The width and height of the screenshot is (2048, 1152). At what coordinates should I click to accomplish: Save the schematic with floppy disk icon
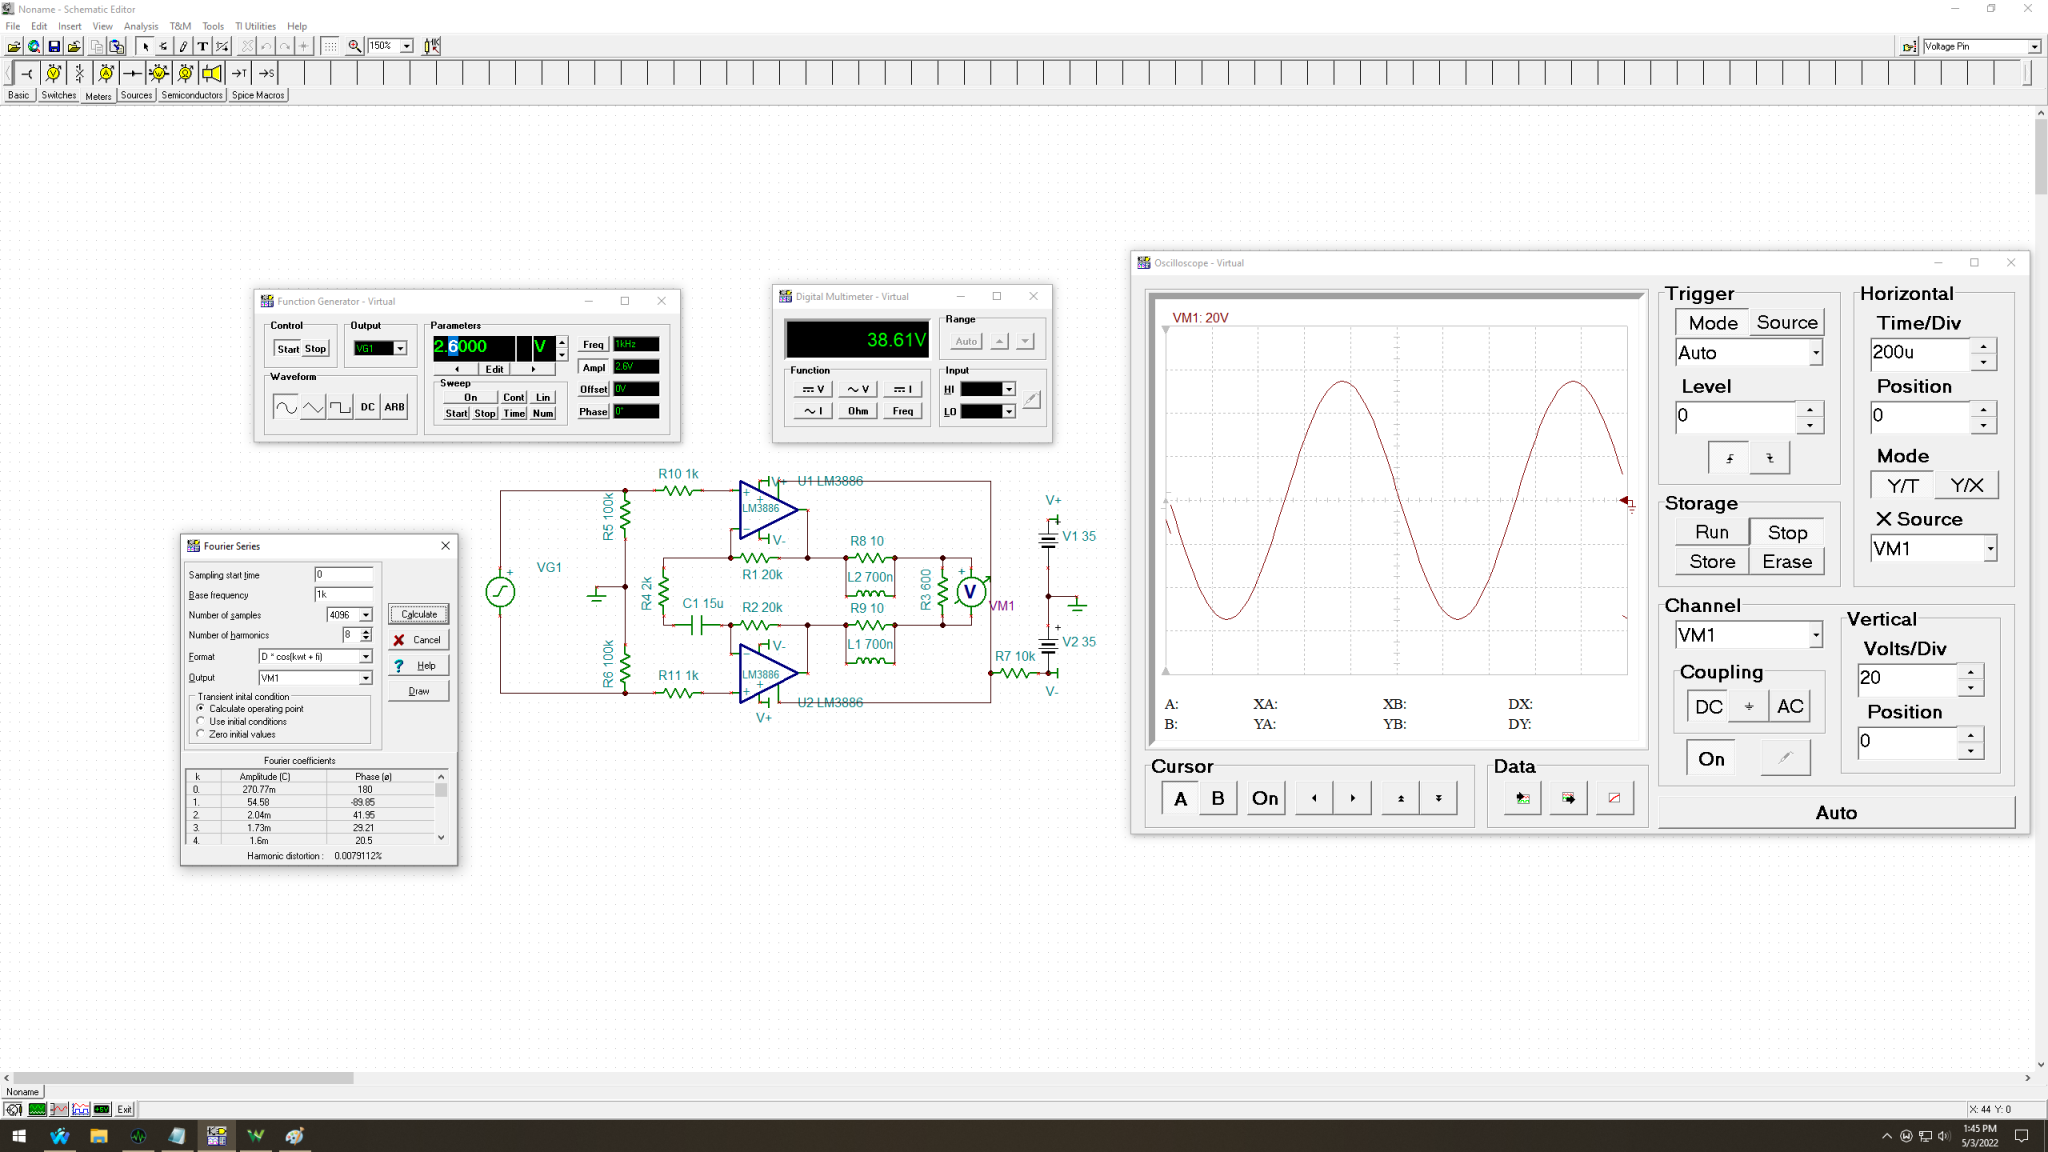click(54, 46)
